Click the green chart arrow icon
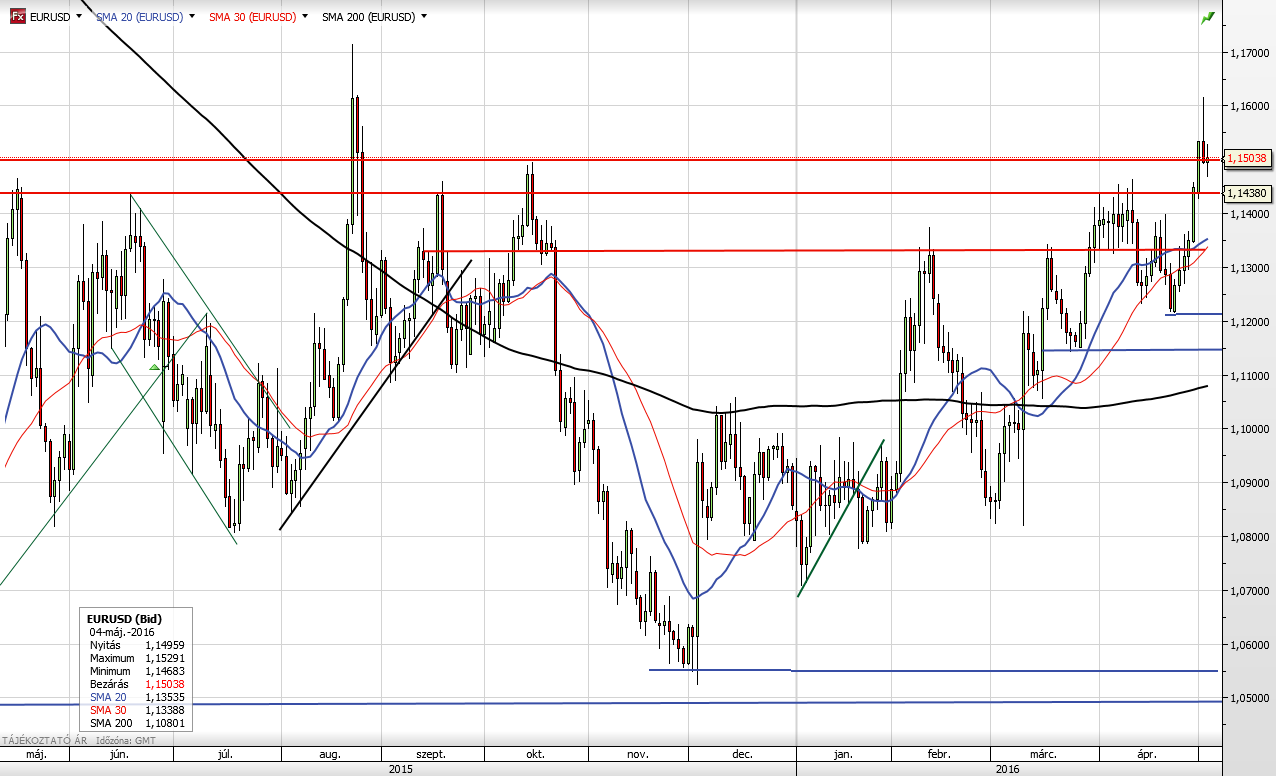Viewport: 1276px width, 776px height. coord(1208,18)
